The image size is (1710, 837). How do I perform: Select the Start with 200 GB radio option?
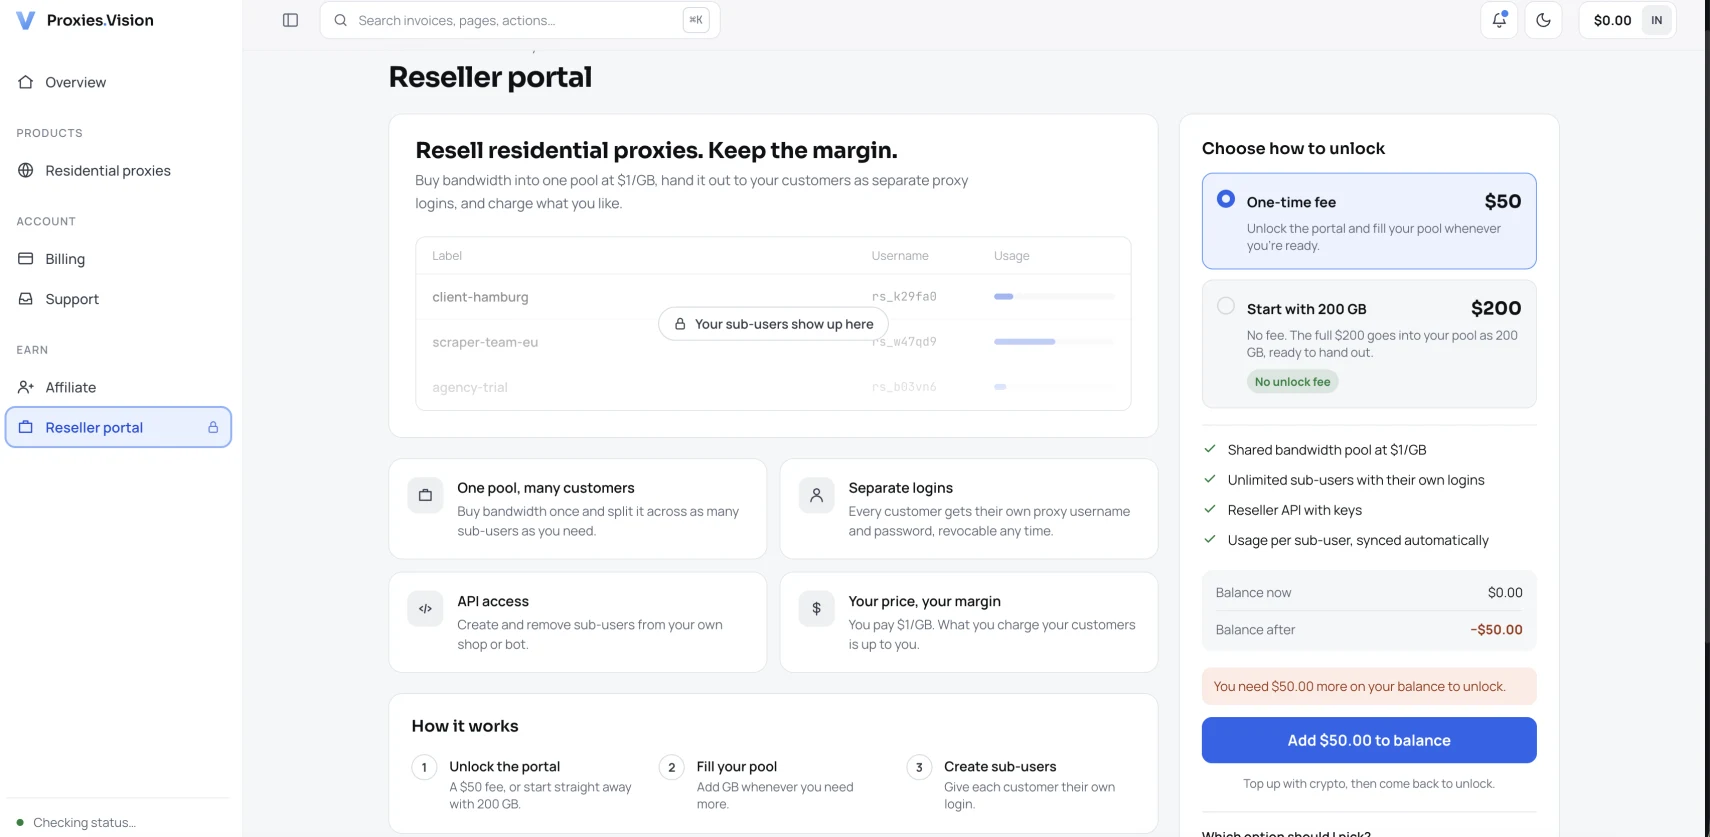tap(1226, 306)
